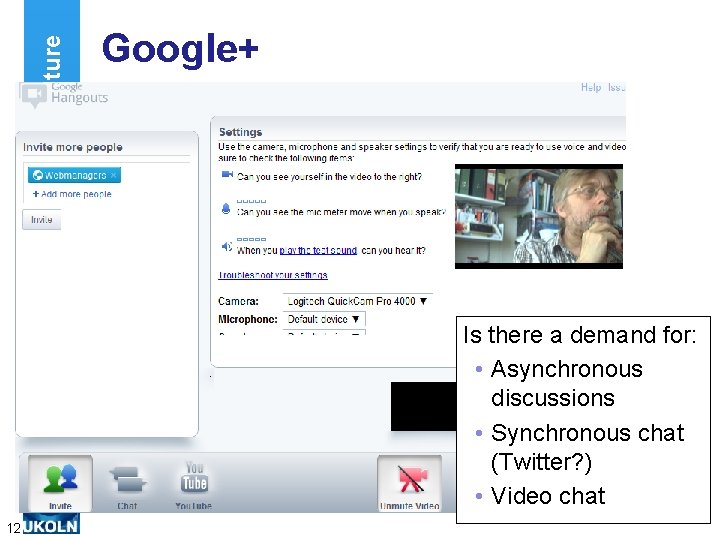Open the Invite people panel icon

point(60,483)
